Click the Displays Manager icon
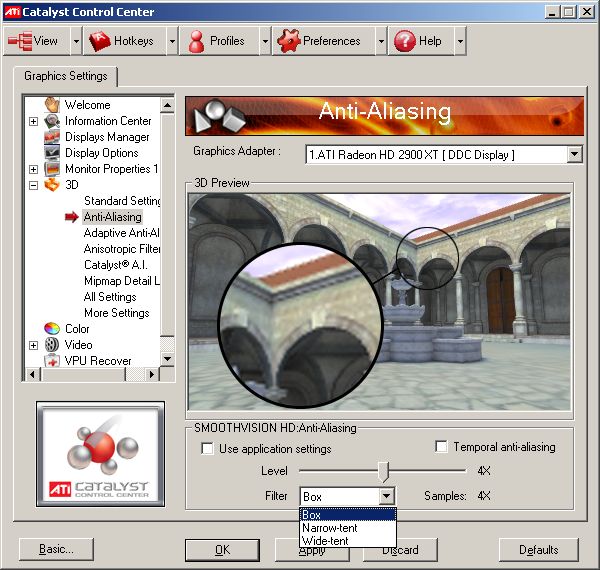This screenshot has height=570, width=600. tap(52, 137)
